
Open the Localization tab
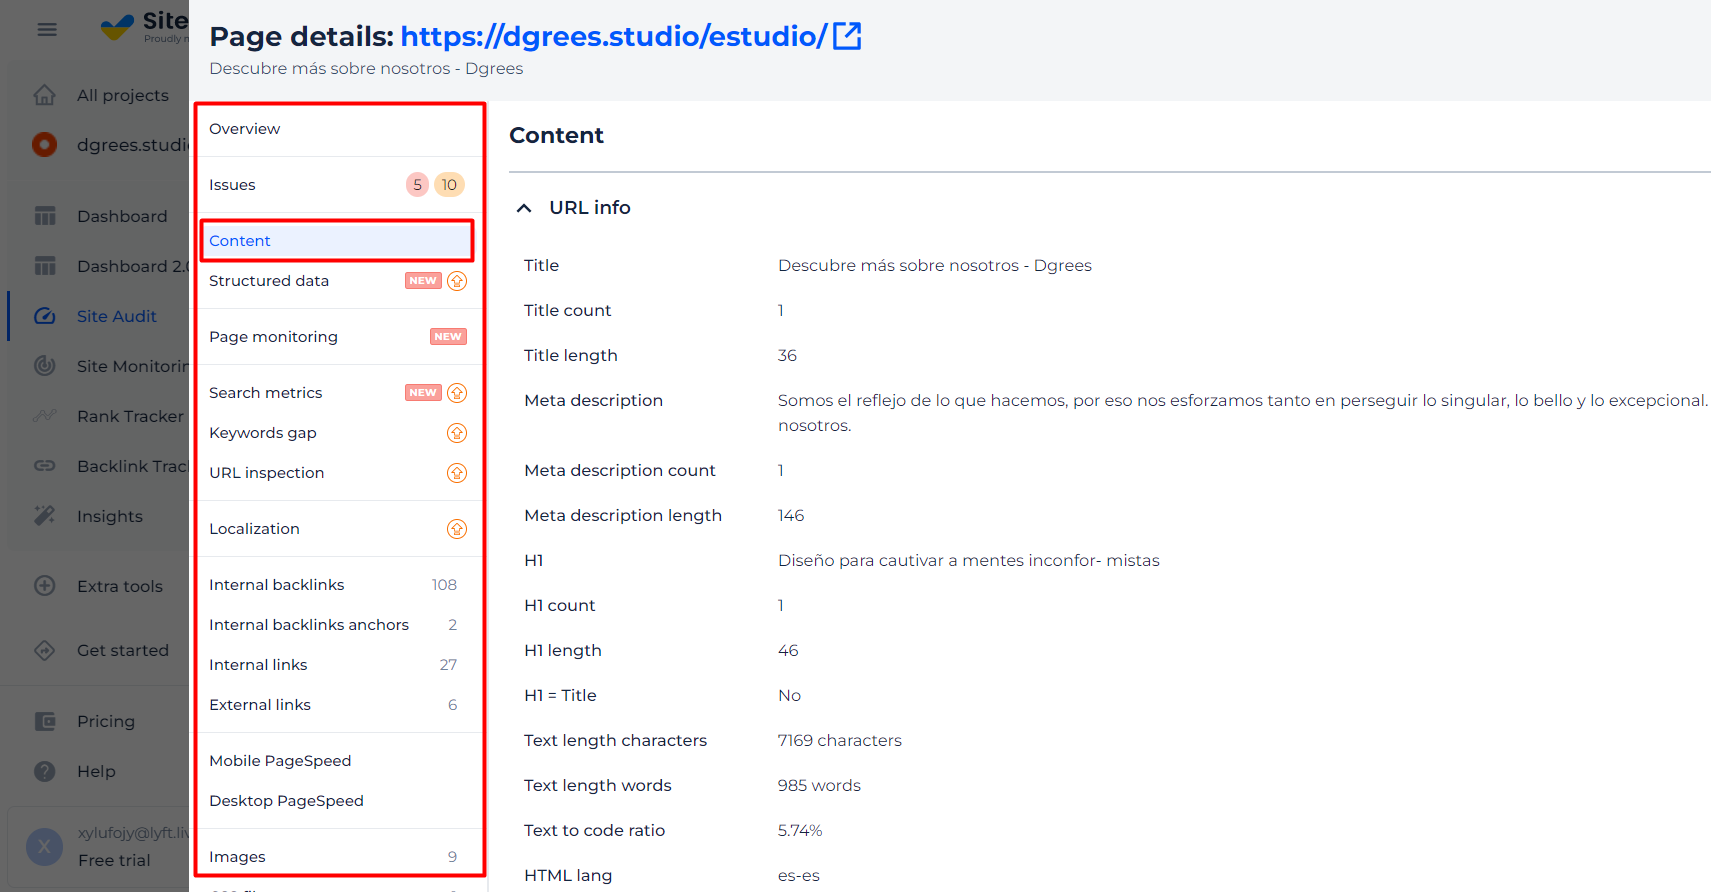[x=338, y=529]
